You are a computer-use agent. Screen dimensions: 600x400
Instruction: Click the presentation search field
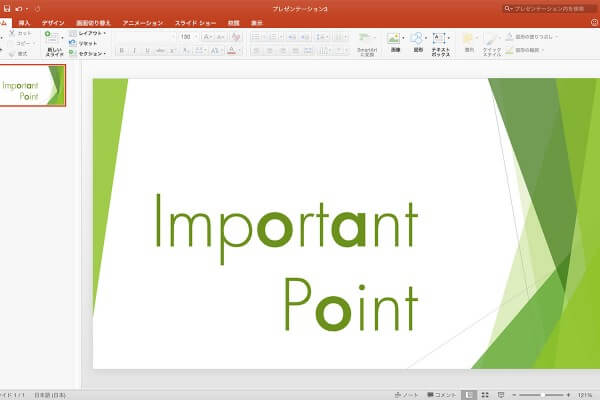pyautogui.click(x=549, y=8)
